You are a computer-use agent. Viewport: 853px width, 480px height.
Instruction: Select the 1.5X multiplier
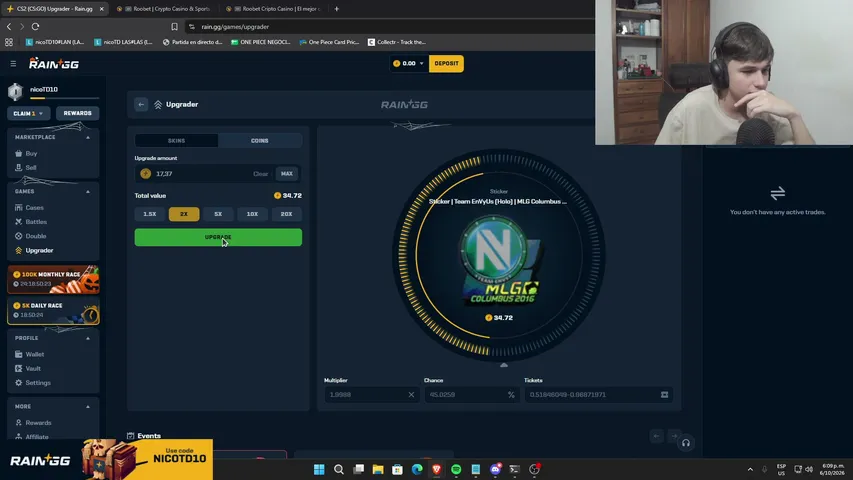pos(150,214)
